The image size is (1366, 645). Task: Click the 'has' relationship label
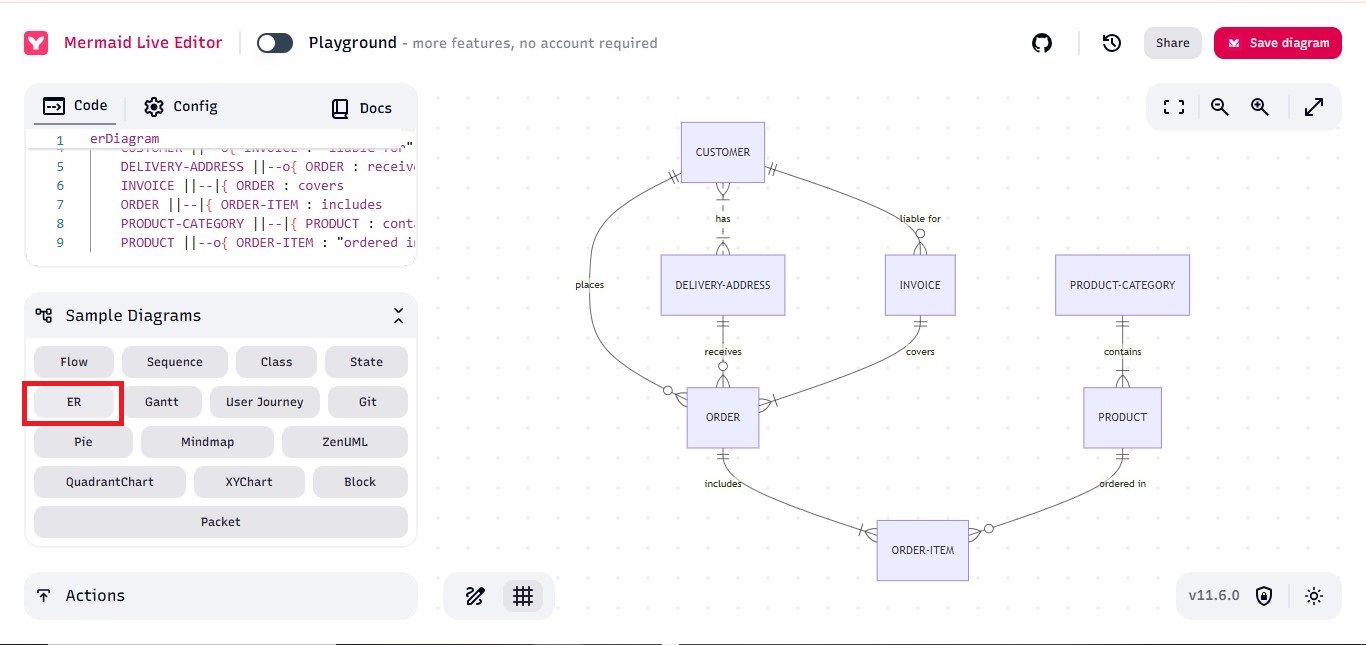[x=723, y=219]
